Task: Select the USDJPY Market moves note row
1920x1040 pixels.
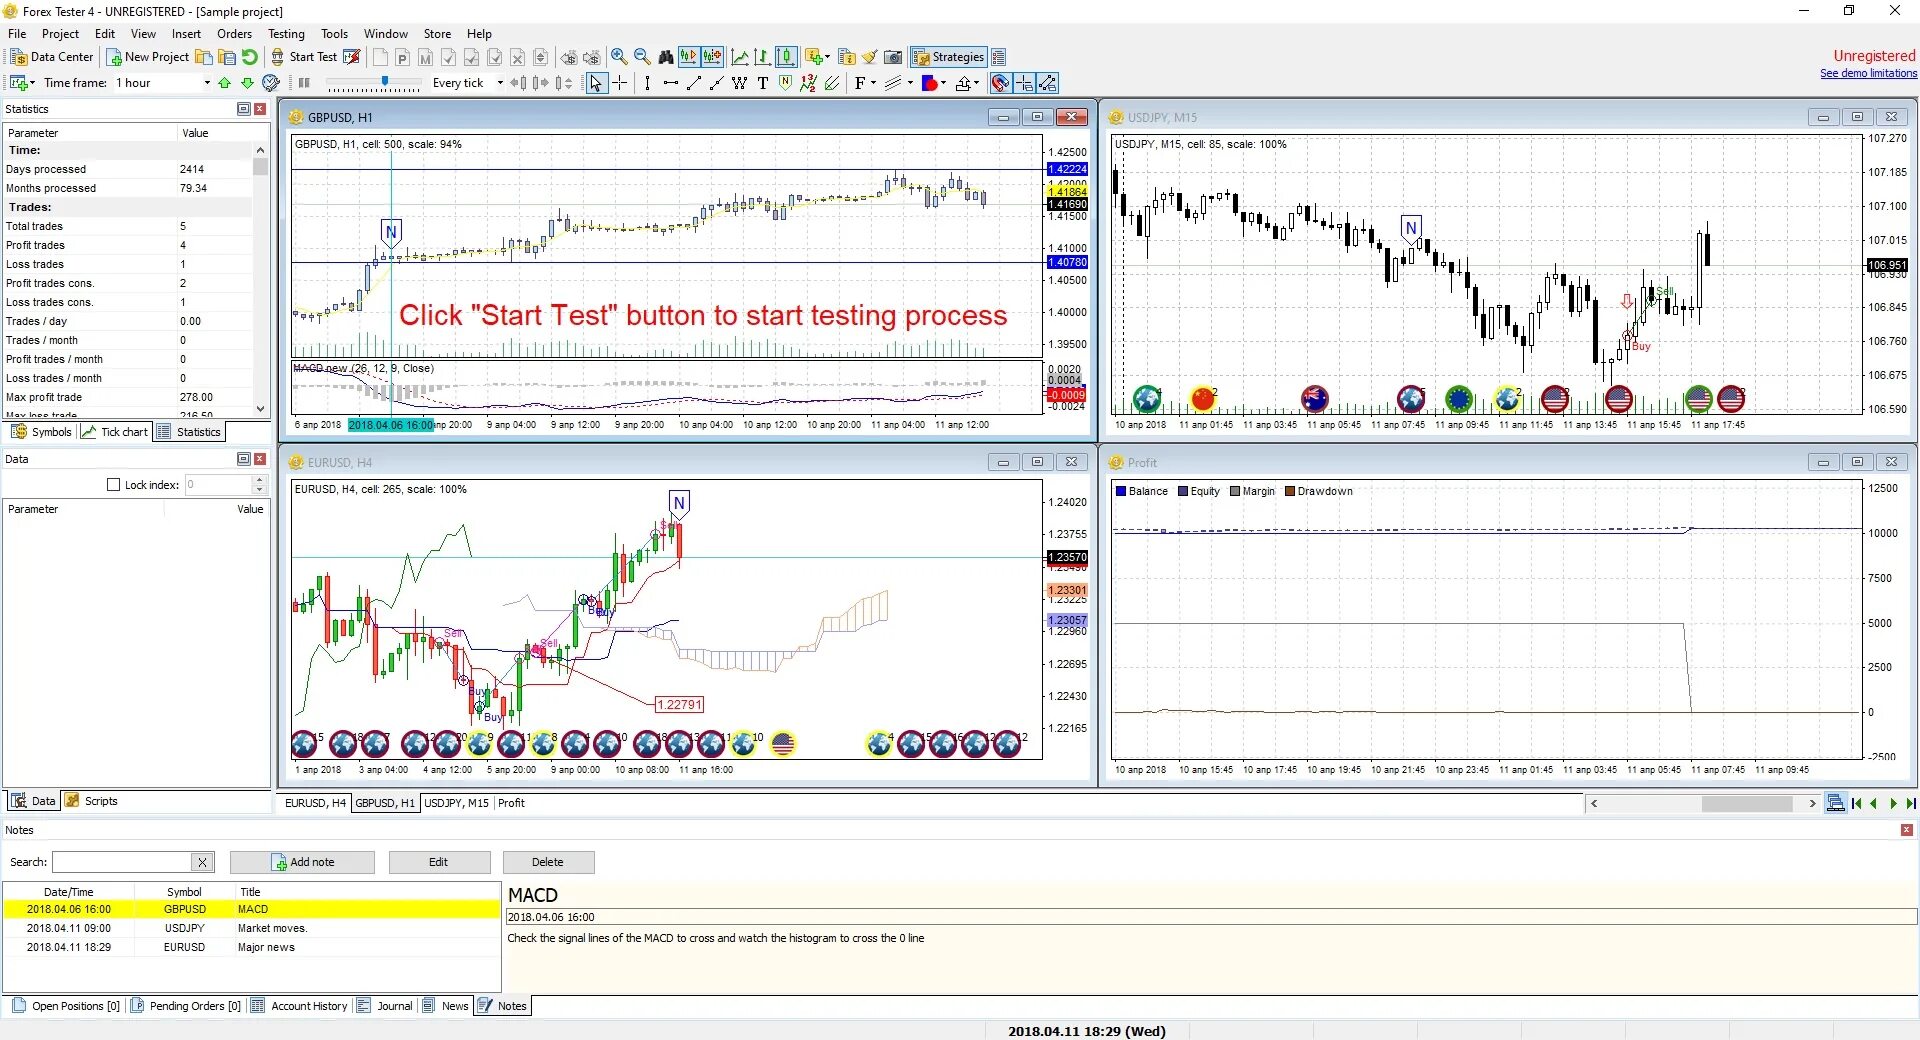Action: coord(251,928)
